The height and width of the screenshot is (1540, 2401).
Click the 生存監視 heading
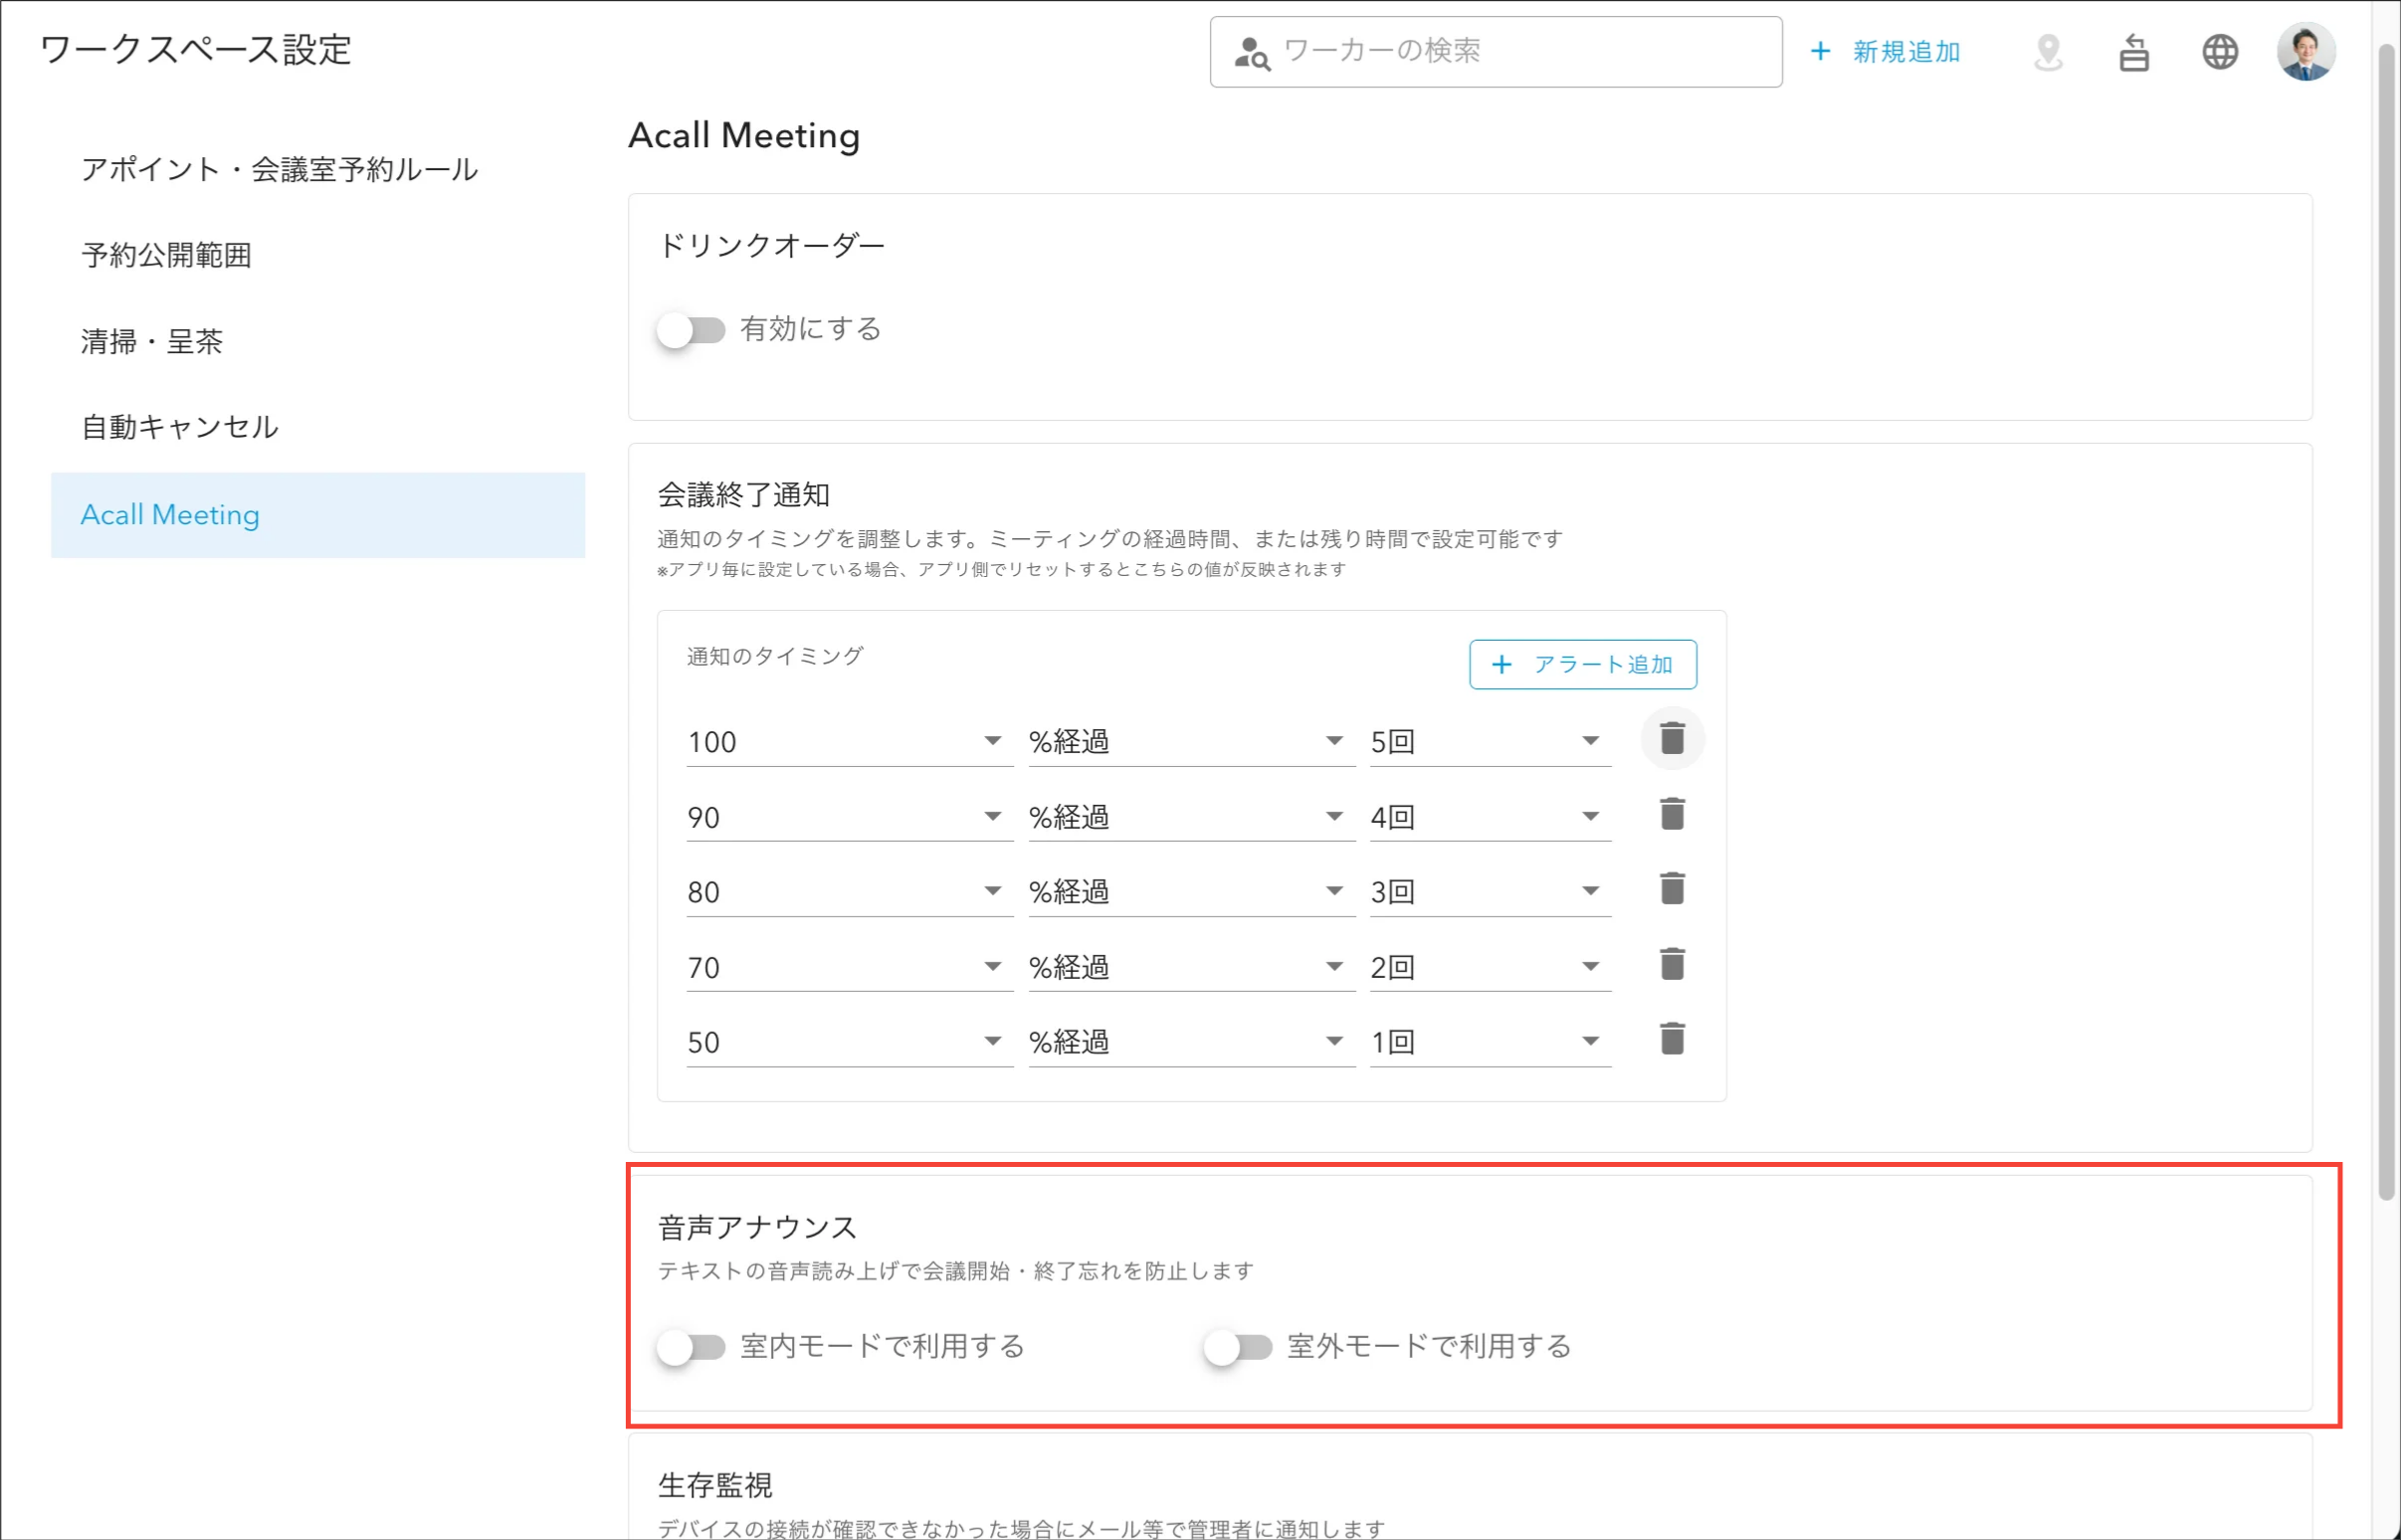click(715, 1485)
